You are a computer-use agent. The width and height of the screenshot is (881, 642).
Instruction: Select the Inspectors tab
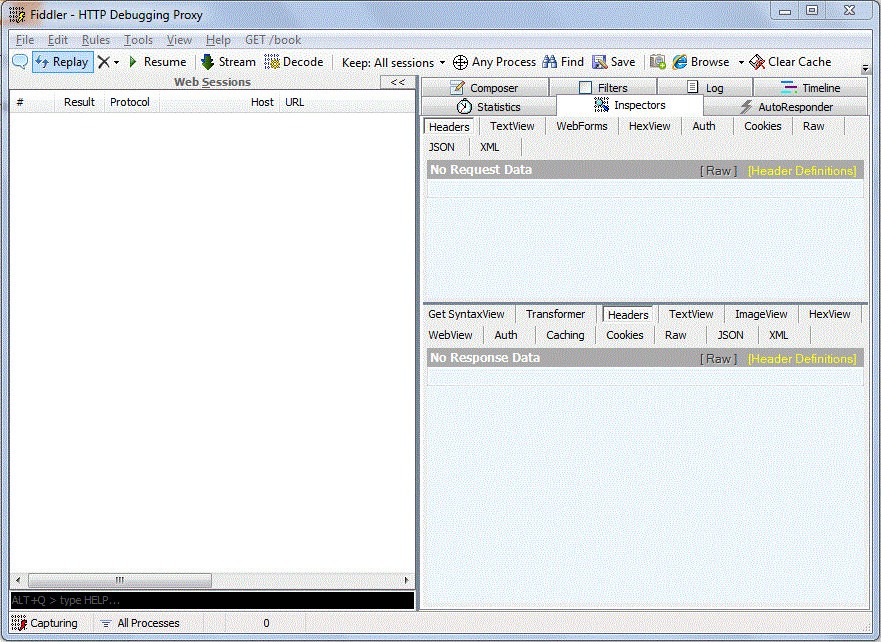pyautogui.click(x=630, y=105)
